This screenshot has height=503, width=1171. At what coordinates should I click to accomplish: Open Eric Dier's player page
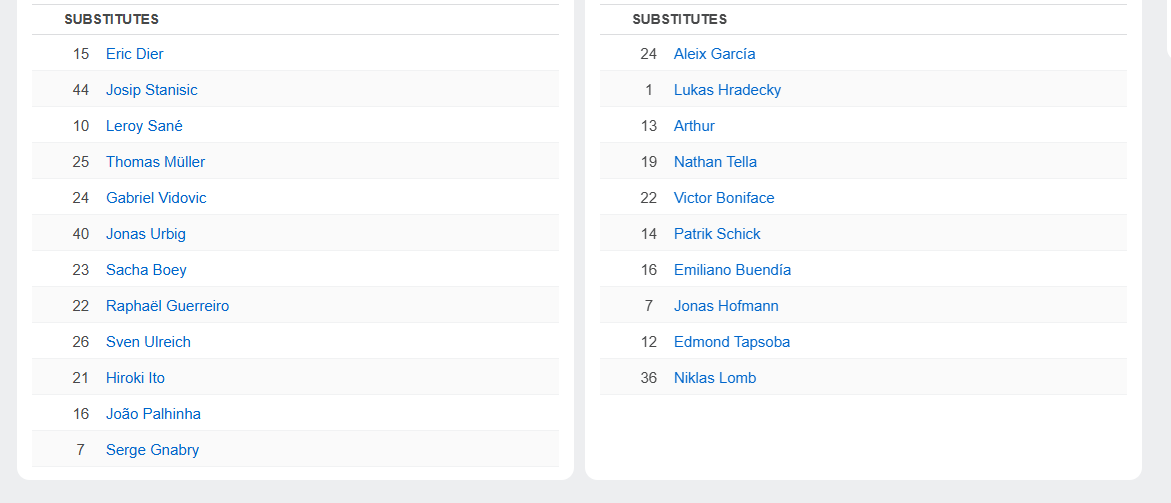[x=134, y=54]
